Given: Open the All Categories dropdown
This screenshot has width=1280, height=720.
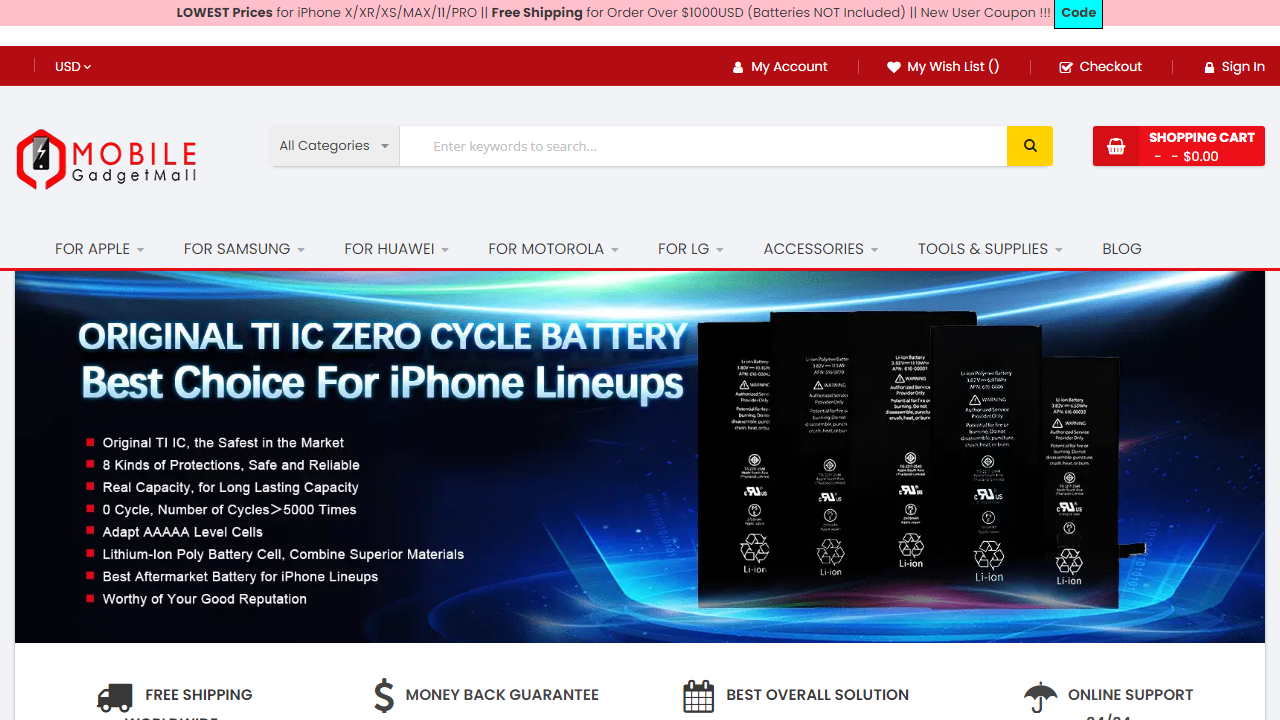Looking at the screenshot, I should pos(334,146).
